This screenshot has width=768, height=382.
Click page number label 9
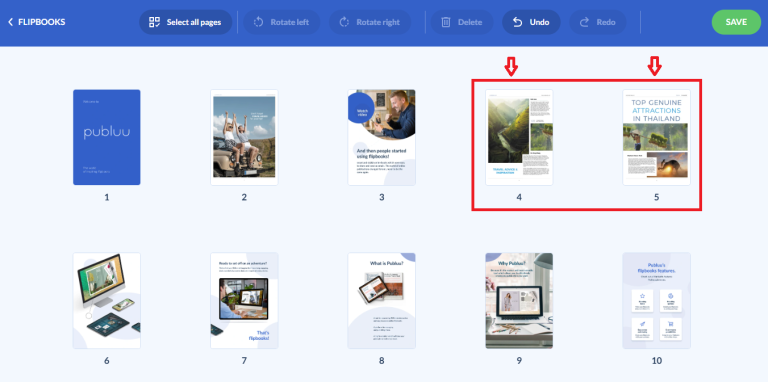pyautogui.click(x=519, y=361)
